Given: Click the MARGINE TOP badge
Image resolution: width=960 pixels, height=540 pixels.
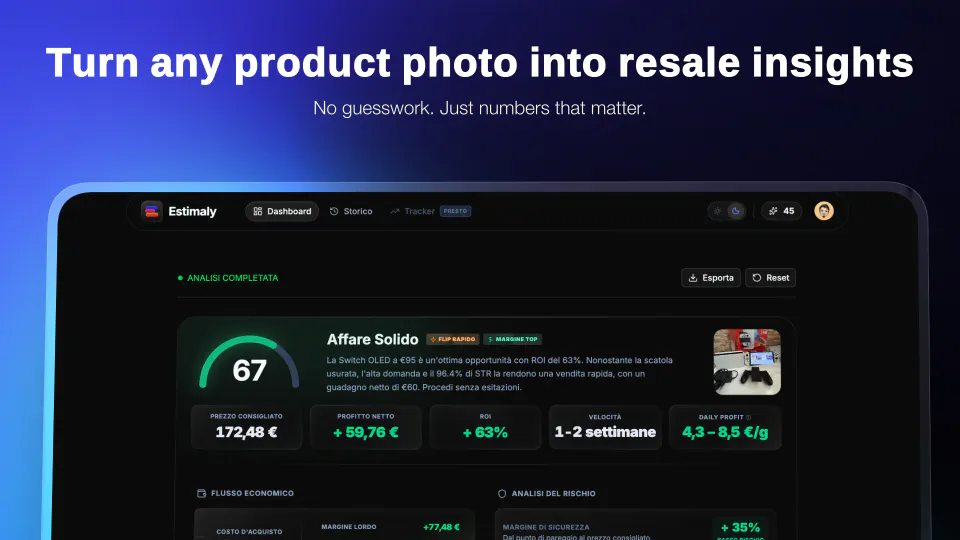Looking at the screenshot, I should coord(512,339).
